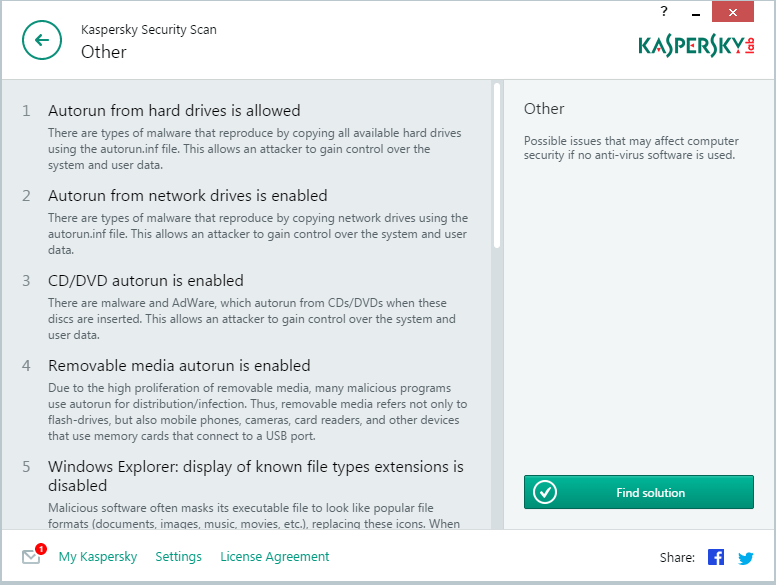Viewport: 776px width, 585px height.
Task: Share on Facebook icon
Action: (x=716, y=557)
